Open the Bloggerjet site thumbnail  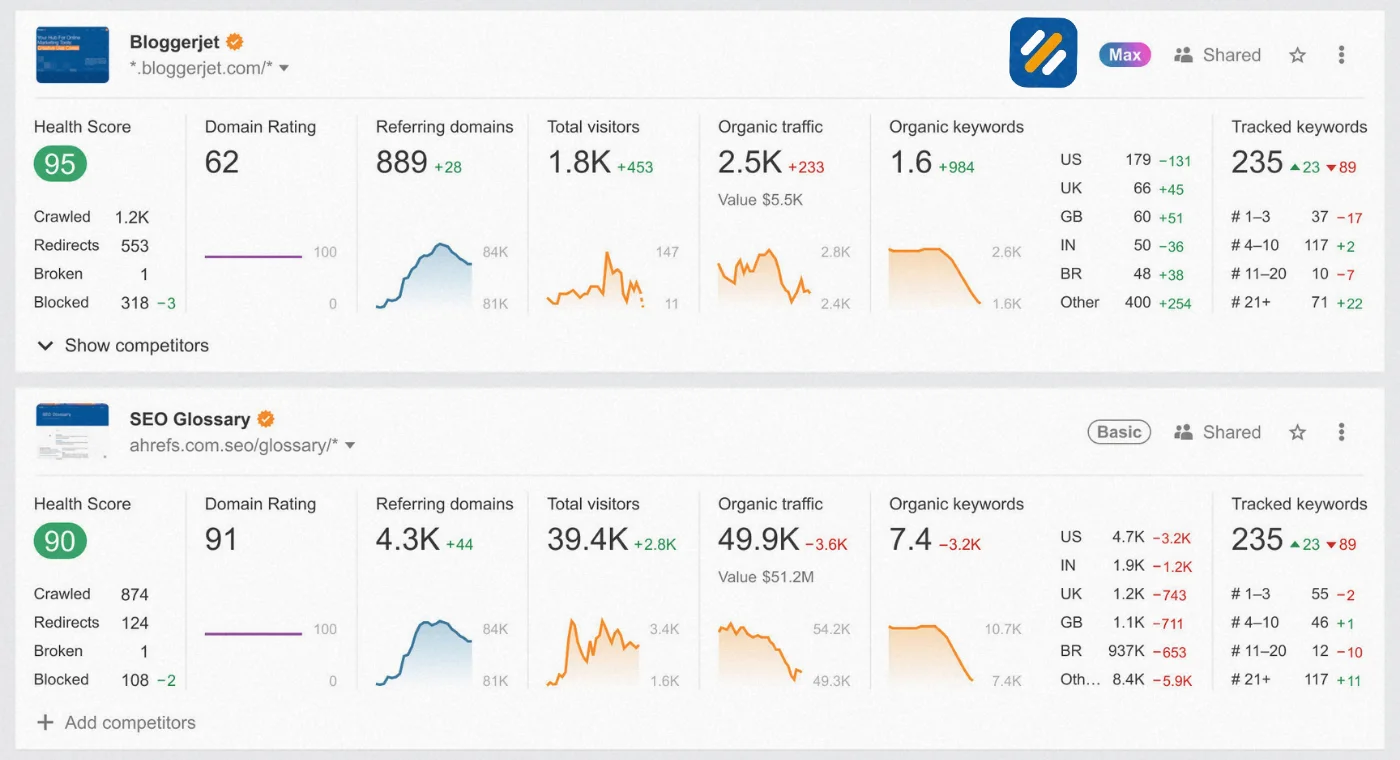pos(72,55)
